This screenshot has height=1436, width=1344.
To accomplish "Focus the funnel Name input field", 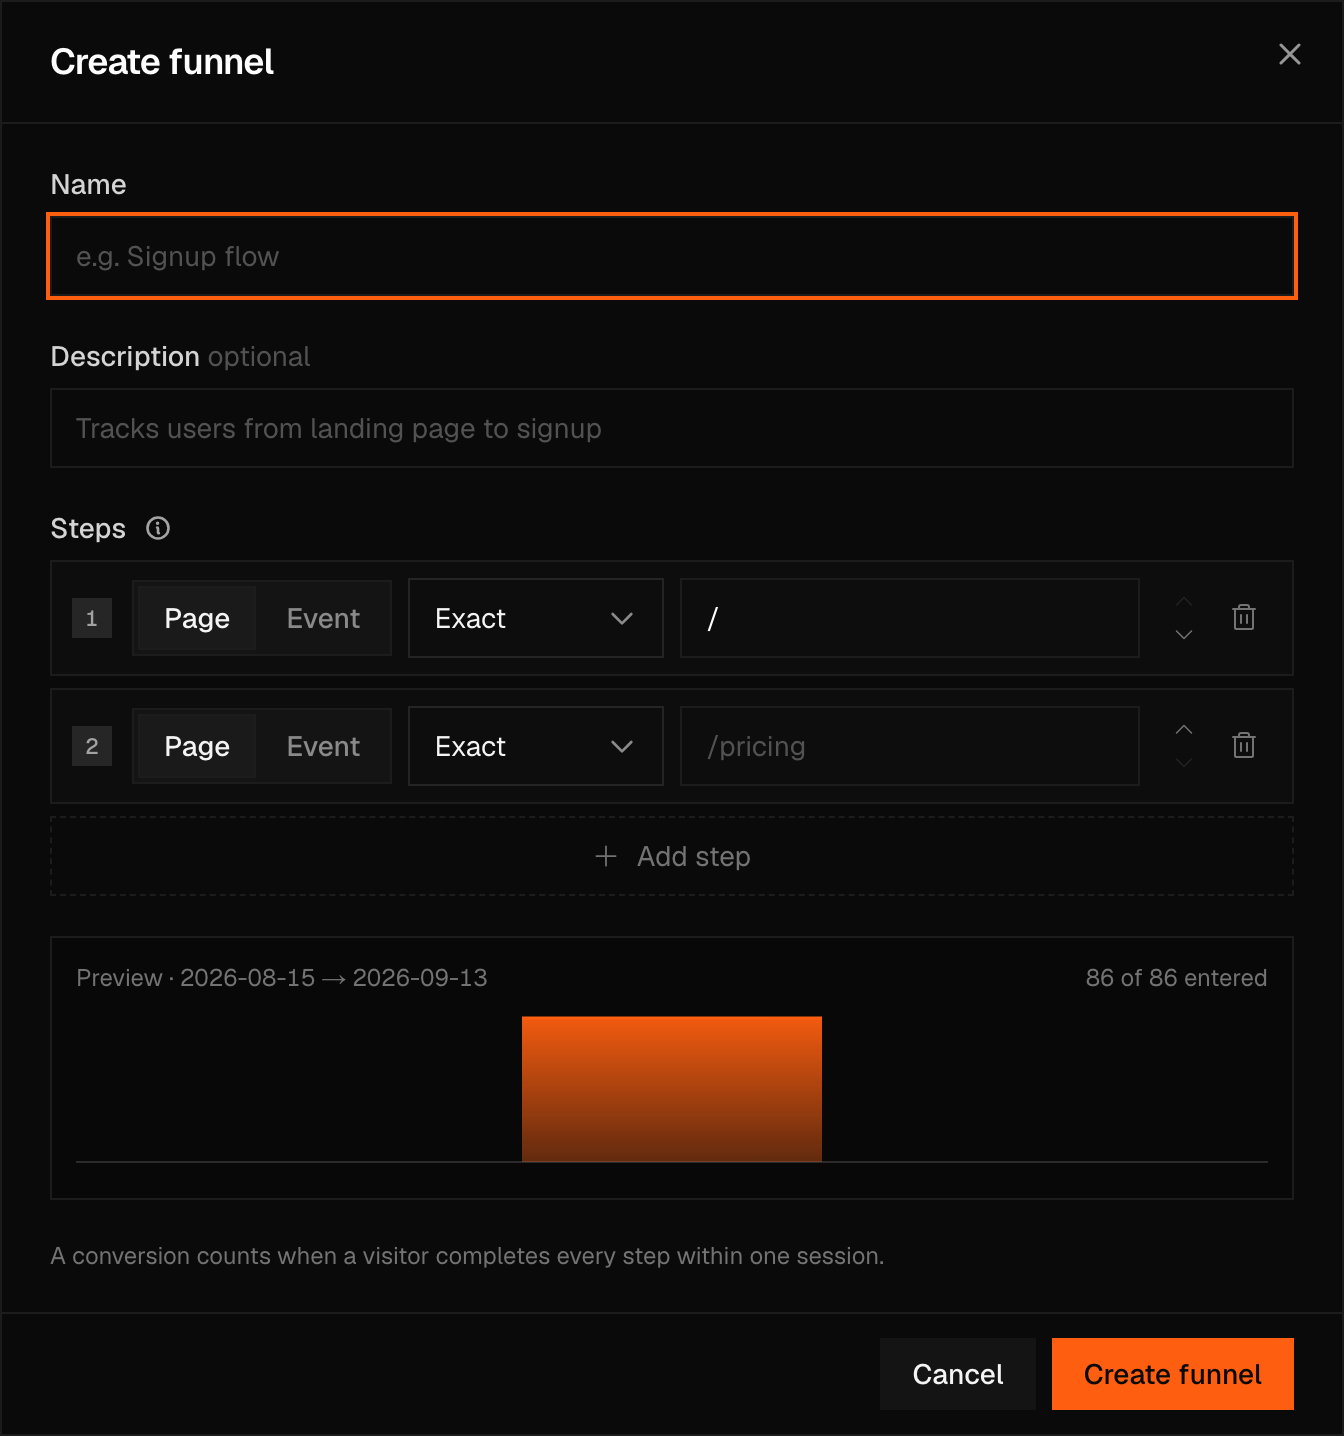I will click(x=672, y=256).
